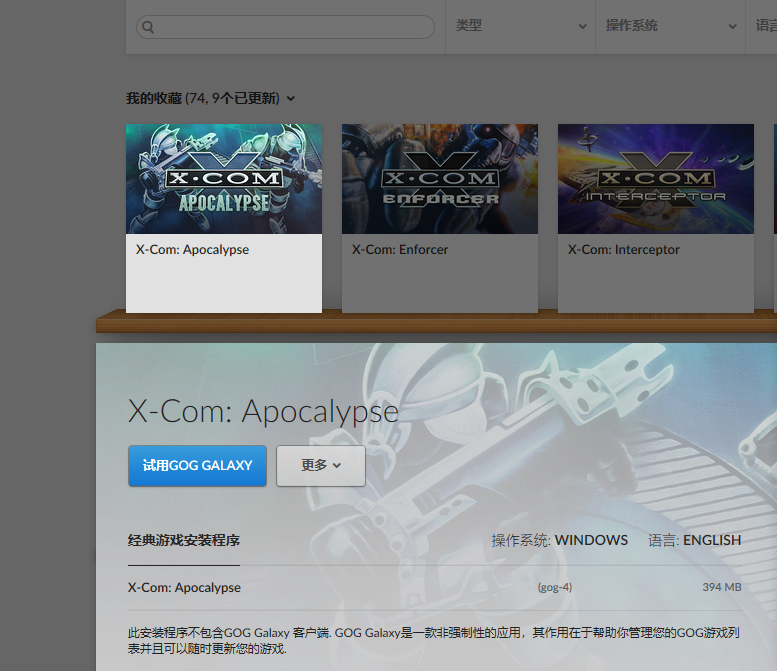The height and width of the screenshot is (671, 777).
Task: Download X-Com: Apocalypse installer file
Action: point(435,587)
